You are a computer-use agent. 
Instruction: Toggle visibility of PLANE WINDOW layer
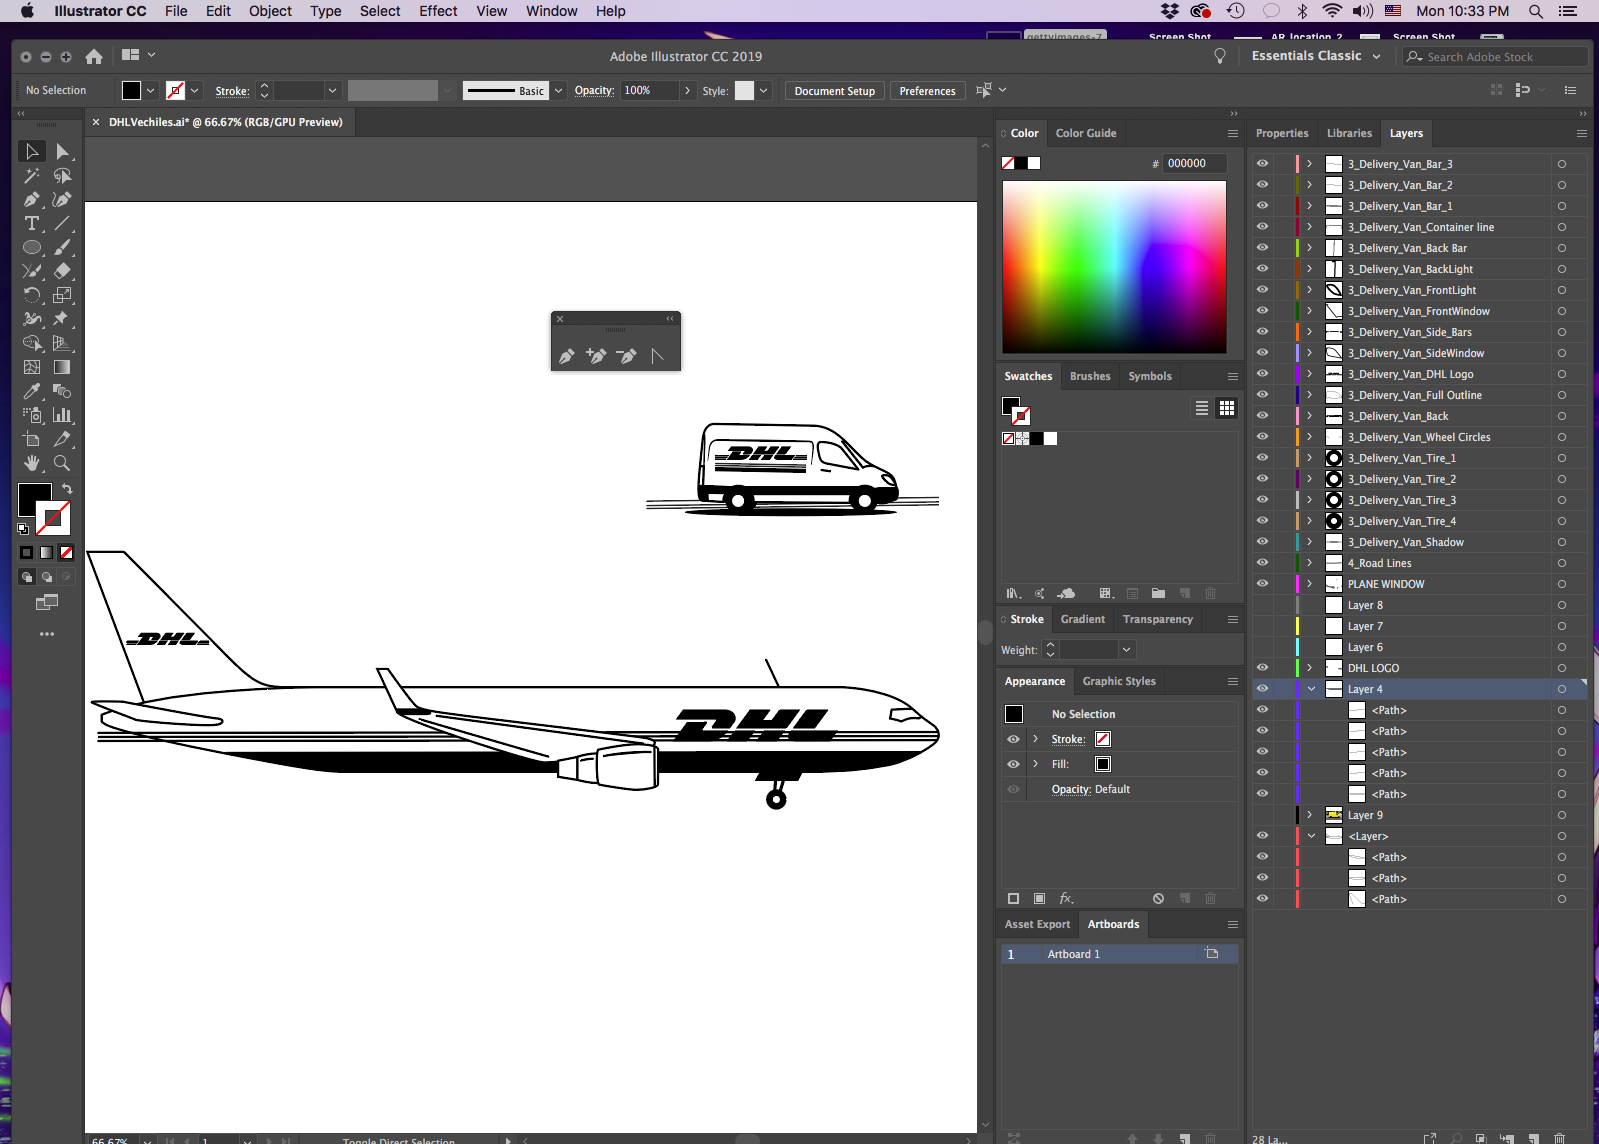pyautogui.click(x=1262, y=584)
